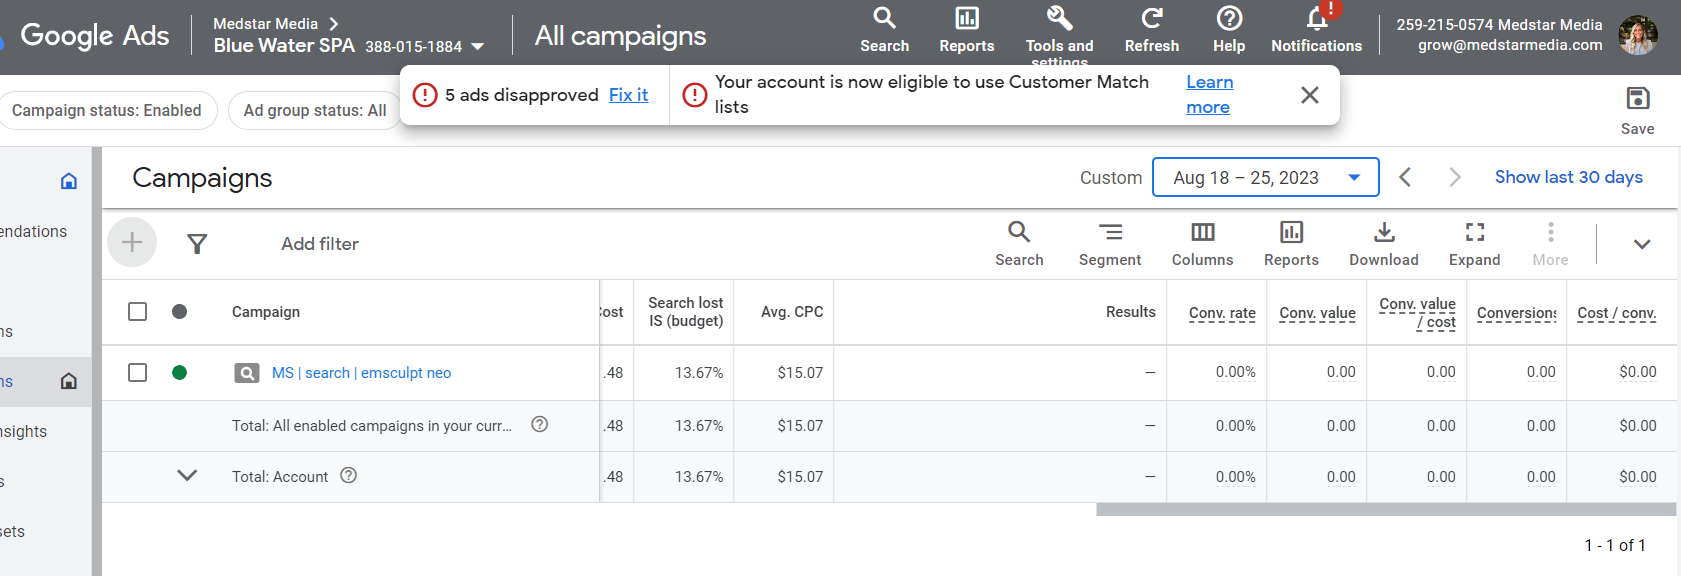Open the Notifications bell
Screen dimensions: 1681x576
pos(1316,30)
